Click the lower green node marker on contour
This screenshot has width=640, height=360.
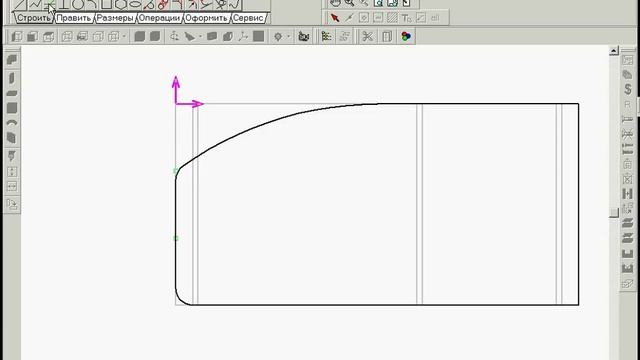176,238
